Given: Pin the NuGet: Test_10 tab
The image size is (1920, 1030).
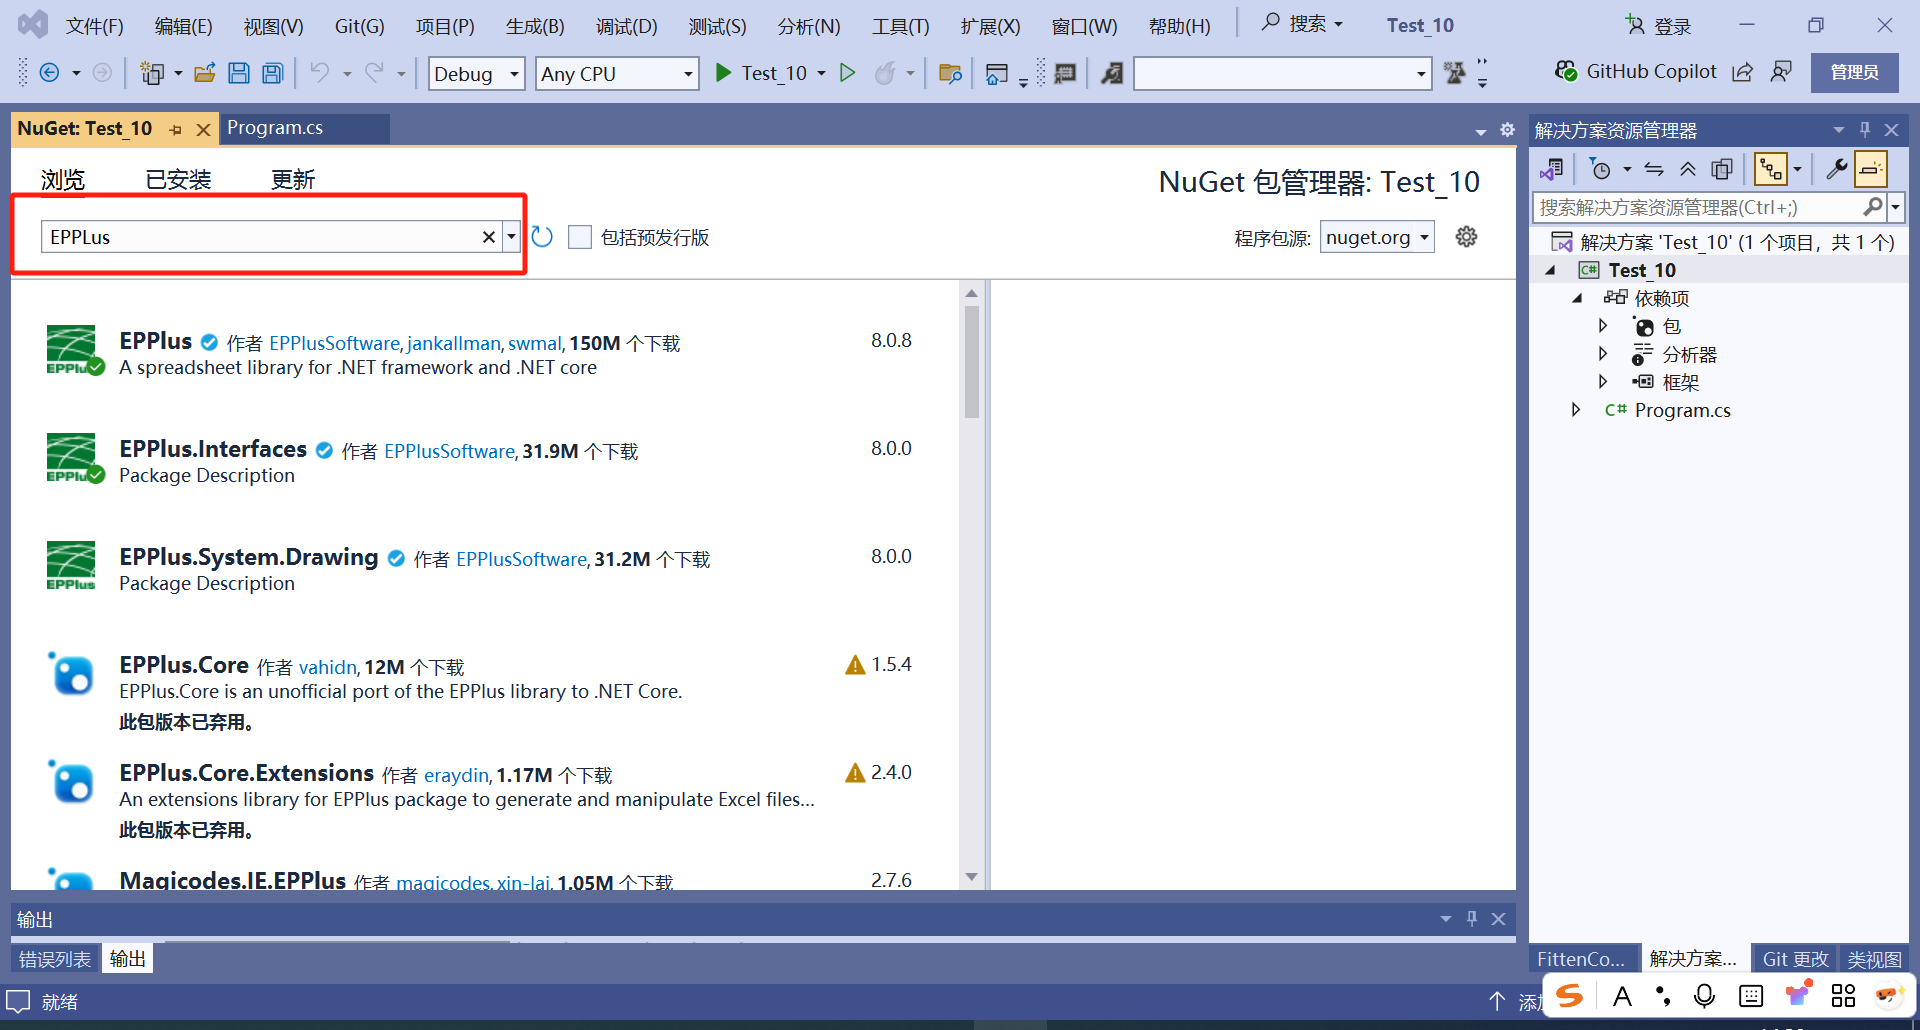Looking at the screenshot, I should point(176,130).
